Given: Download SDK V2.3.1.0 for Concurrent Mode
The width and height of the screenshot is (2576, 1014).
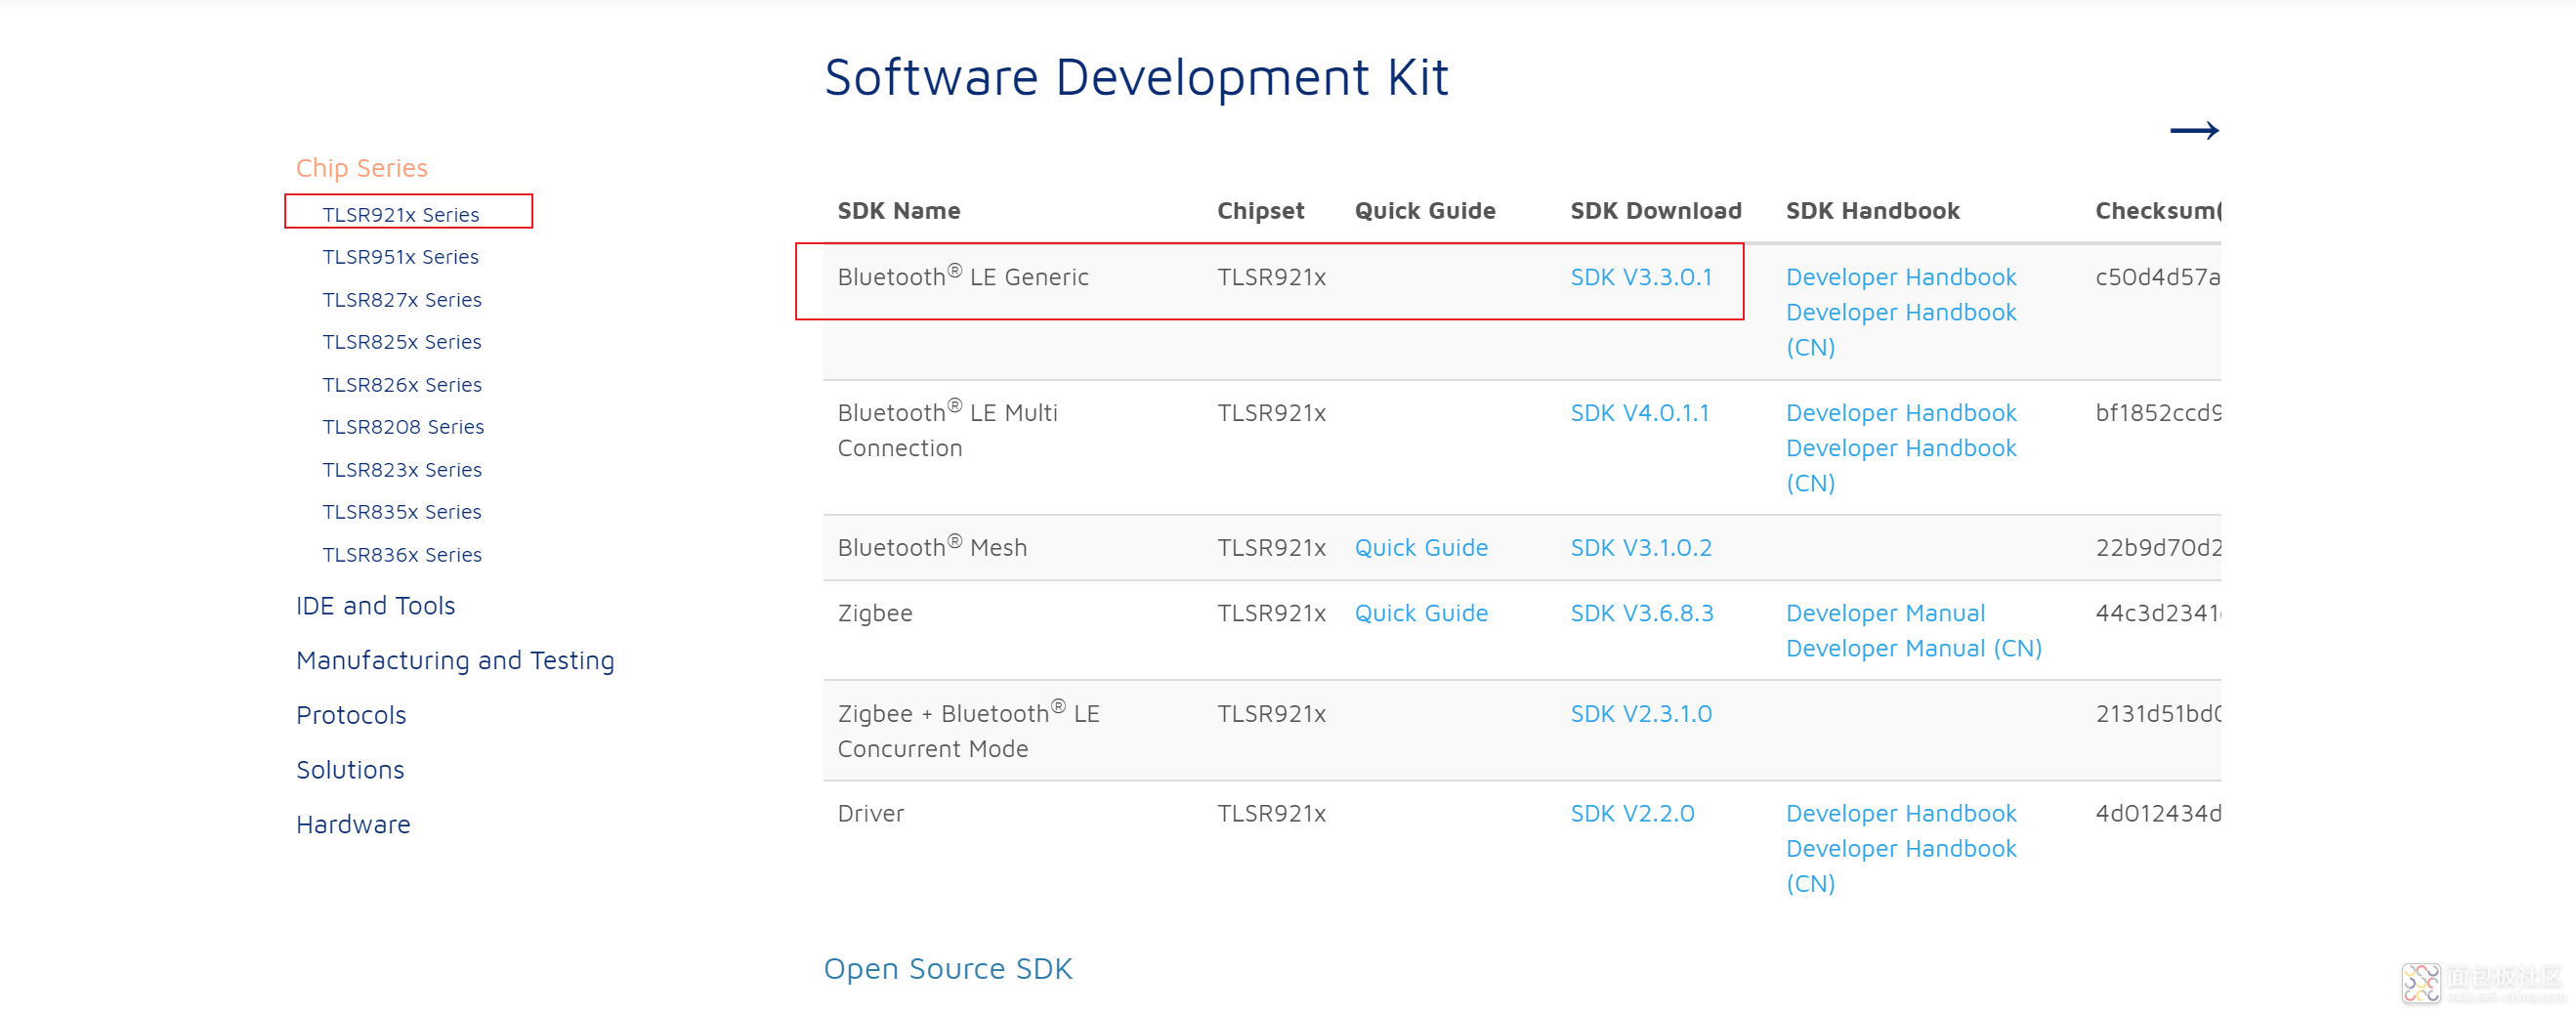Looking at the screenshot, I should click(1641, 714).
